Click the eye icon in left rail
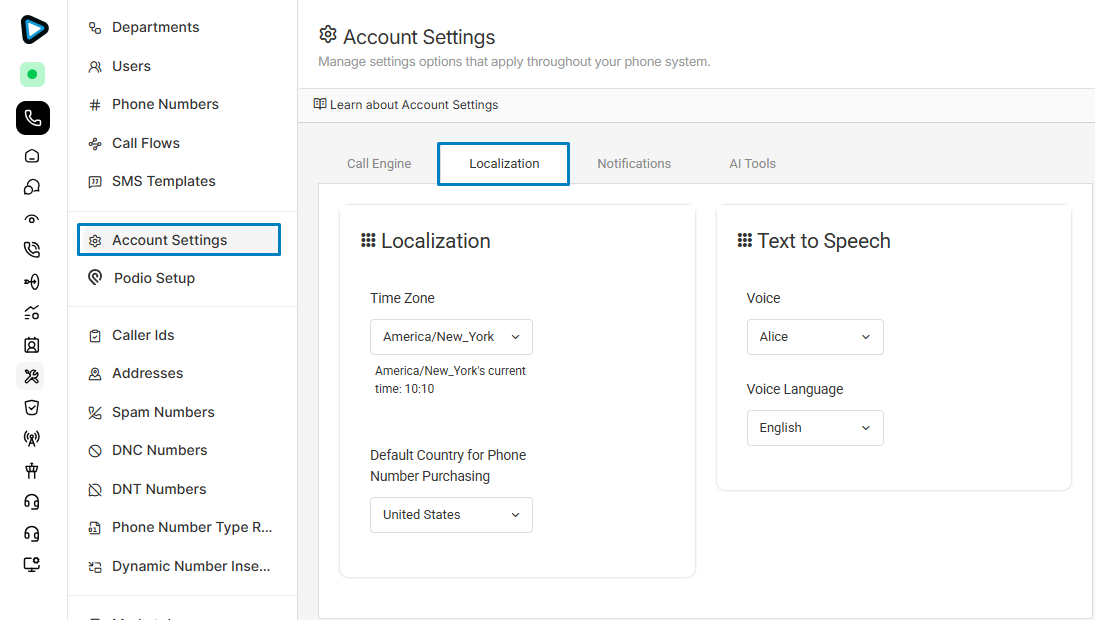 (x=32, y=219)
